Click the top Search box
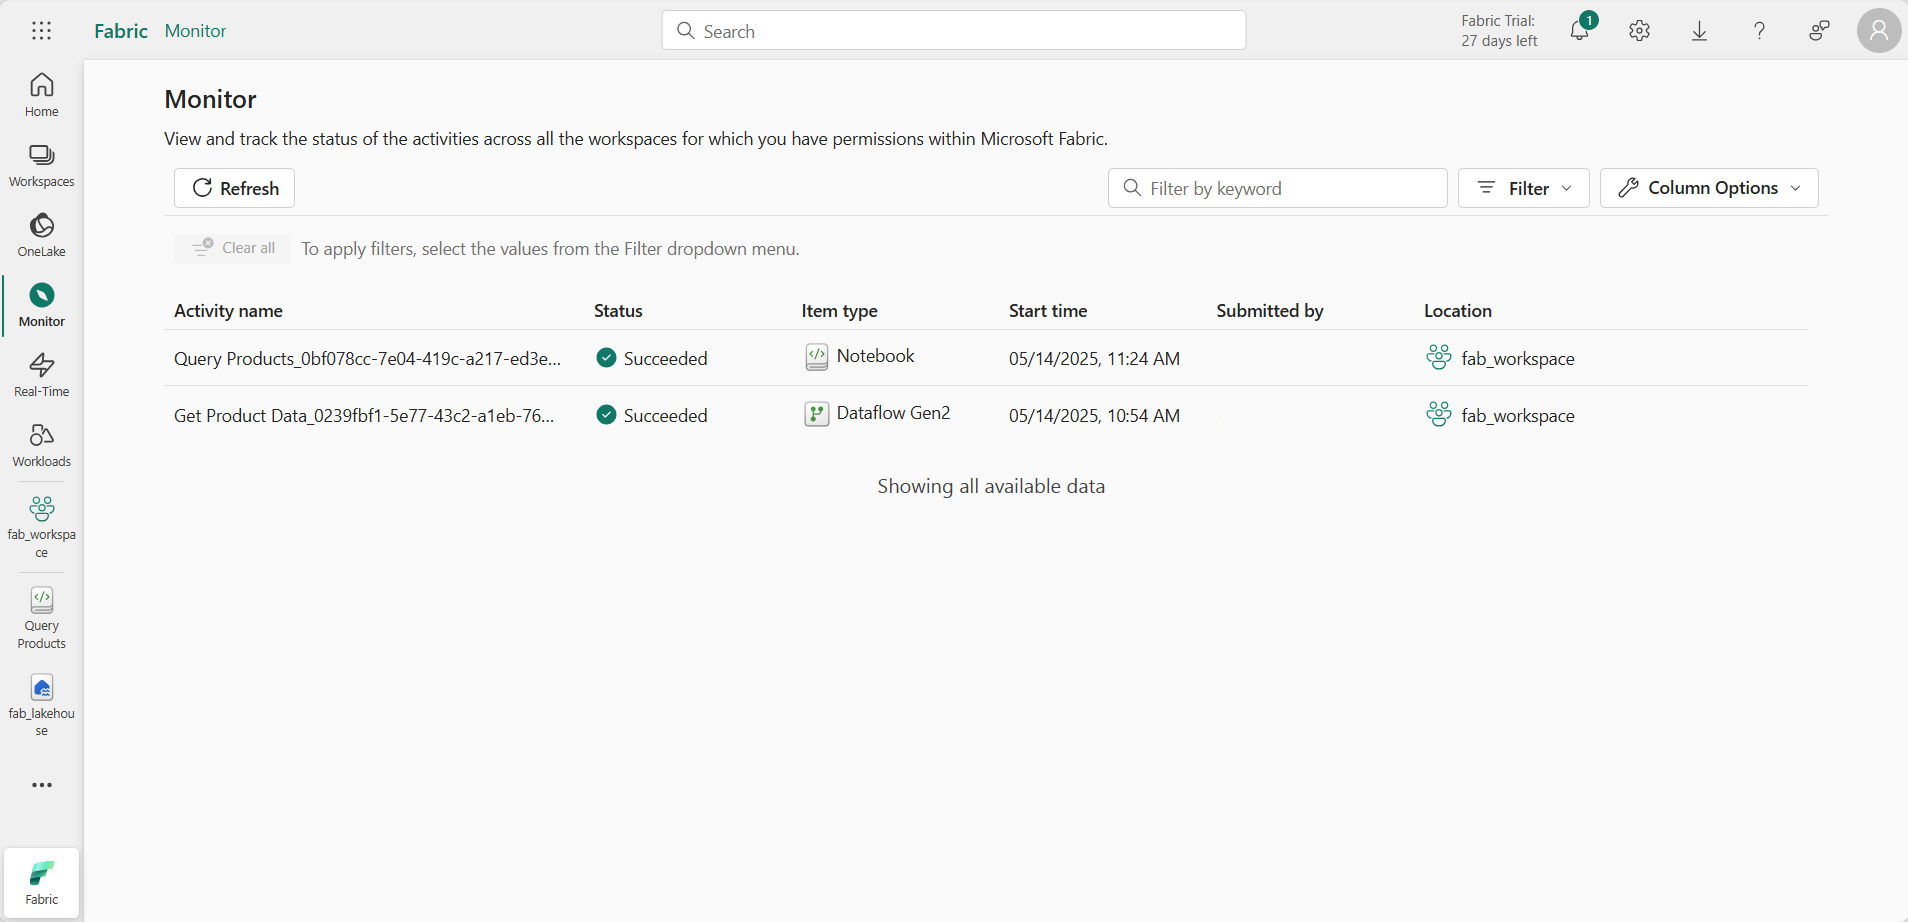The width and height of the screenshot is (1908, 922). click(954, 31)
